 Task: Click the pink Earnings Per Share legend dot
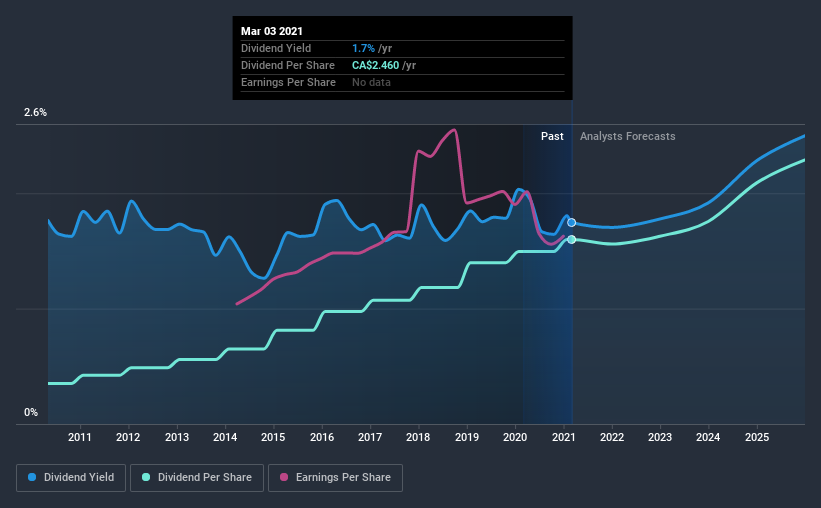click(x=284, y=477)
